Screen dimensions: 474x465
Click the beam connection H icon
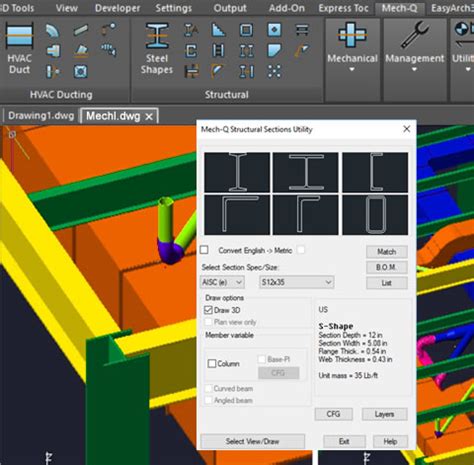tap(191, 71)
